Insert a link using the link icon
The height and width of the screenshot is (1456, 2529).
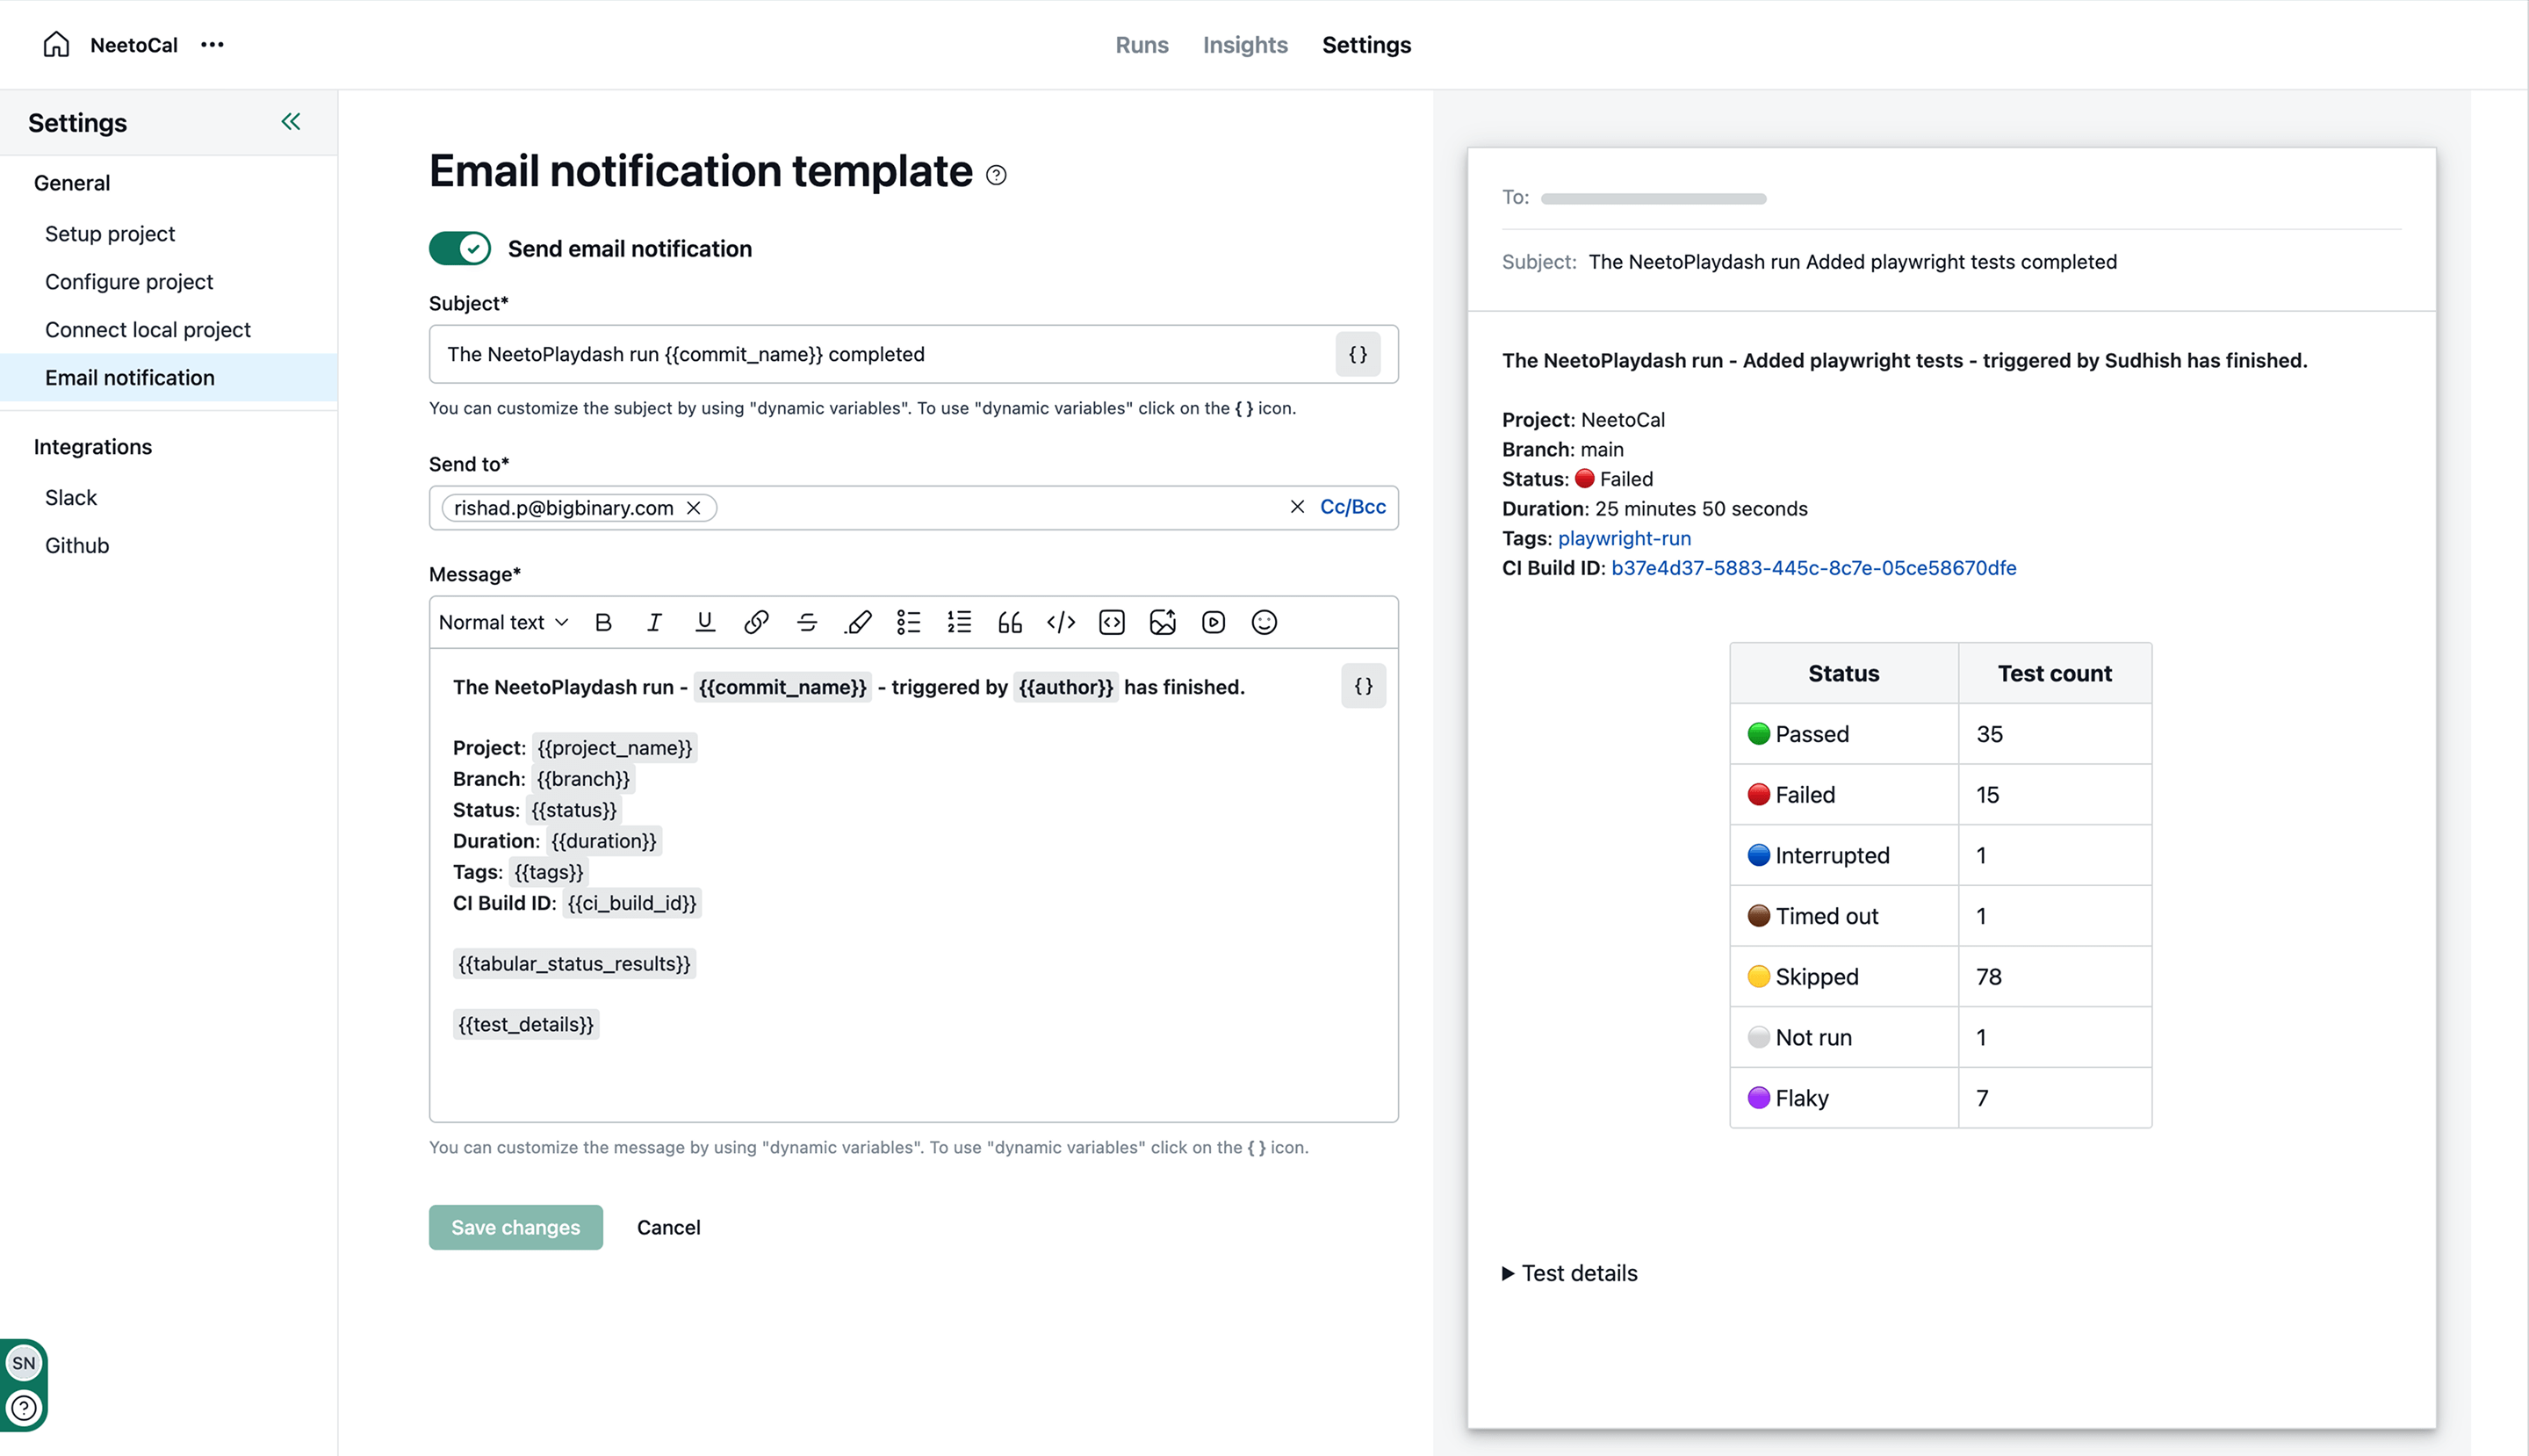click(756, 622)
